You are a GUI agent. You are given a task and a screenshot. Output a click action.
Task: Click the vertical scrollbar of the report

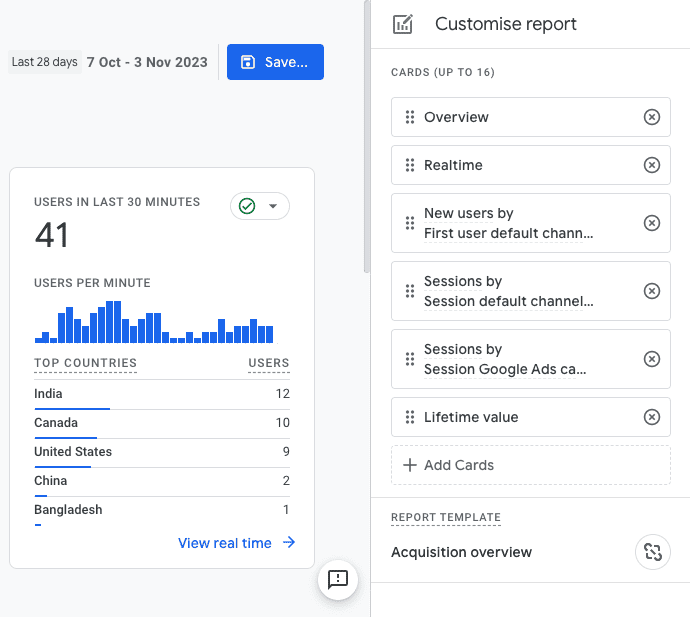367,136
